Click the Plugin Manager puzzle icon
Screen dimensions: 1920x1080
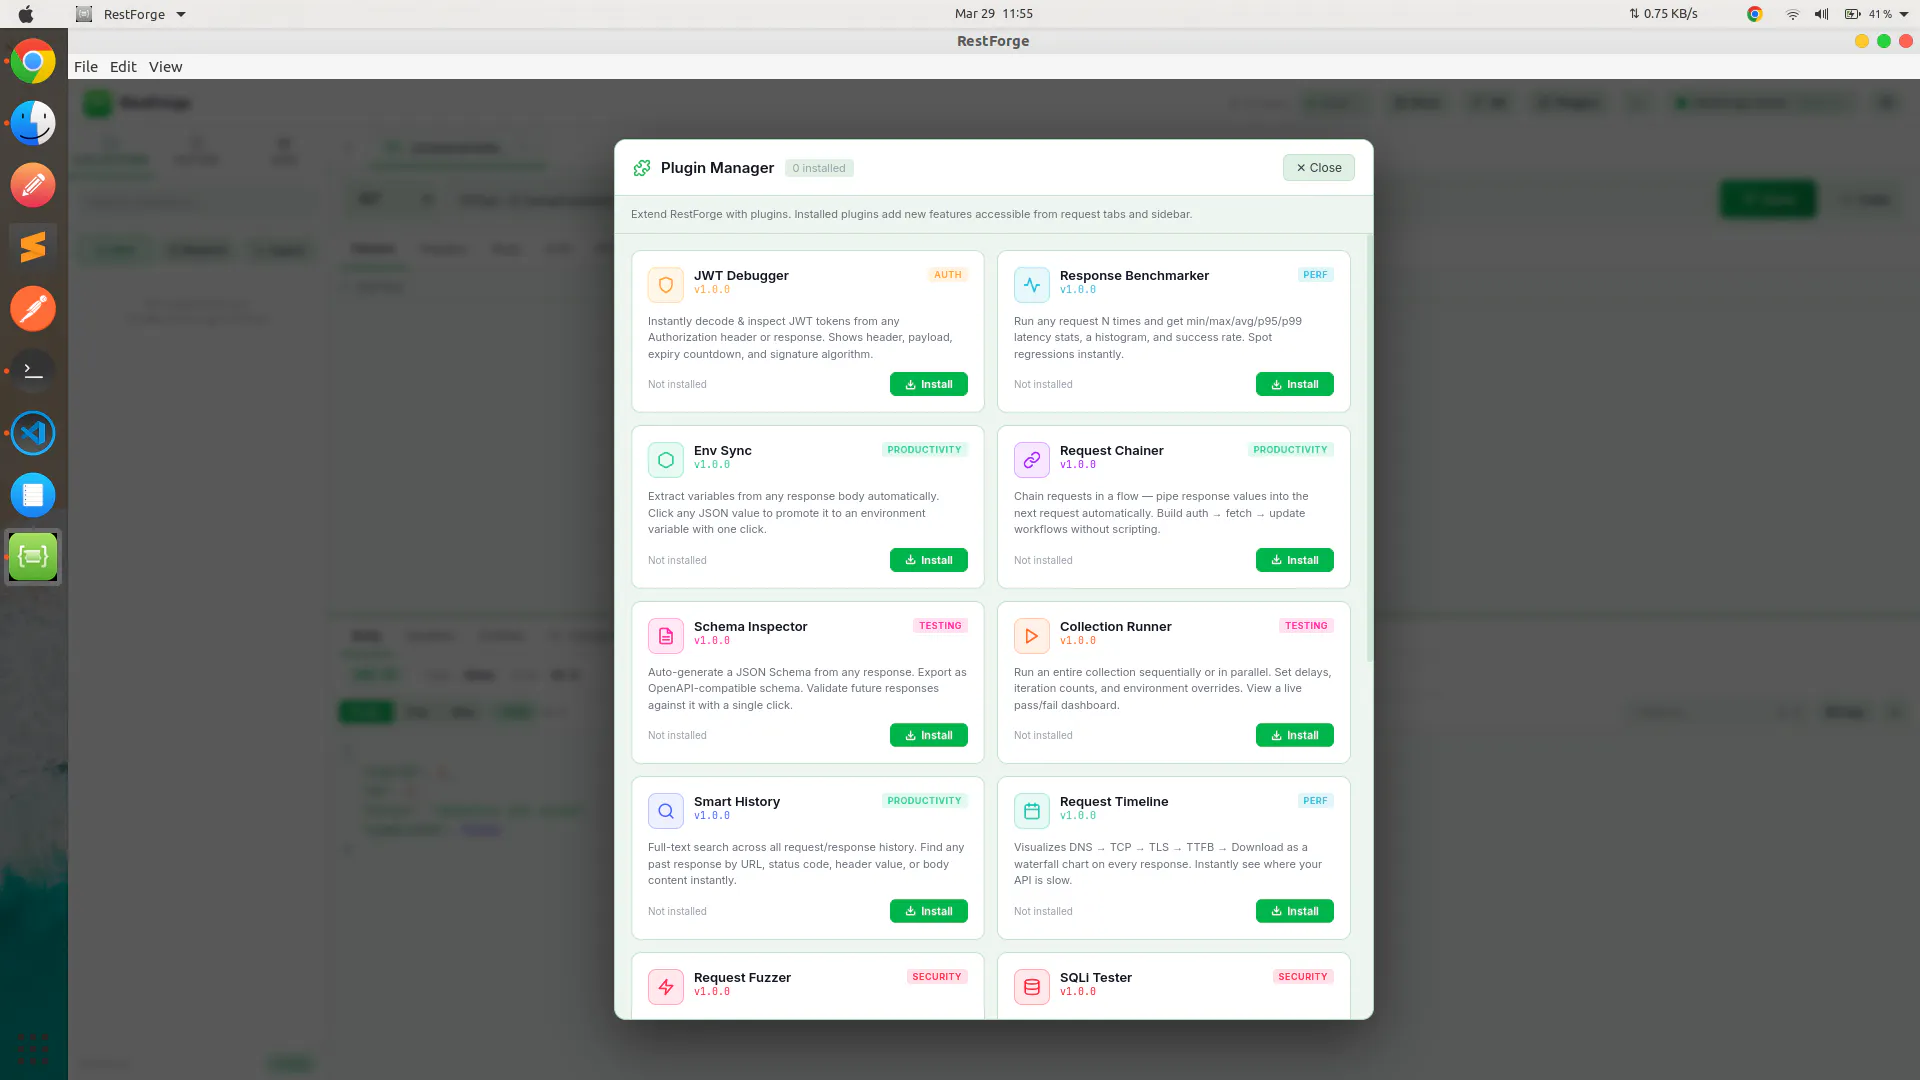[x=642, y=168]
